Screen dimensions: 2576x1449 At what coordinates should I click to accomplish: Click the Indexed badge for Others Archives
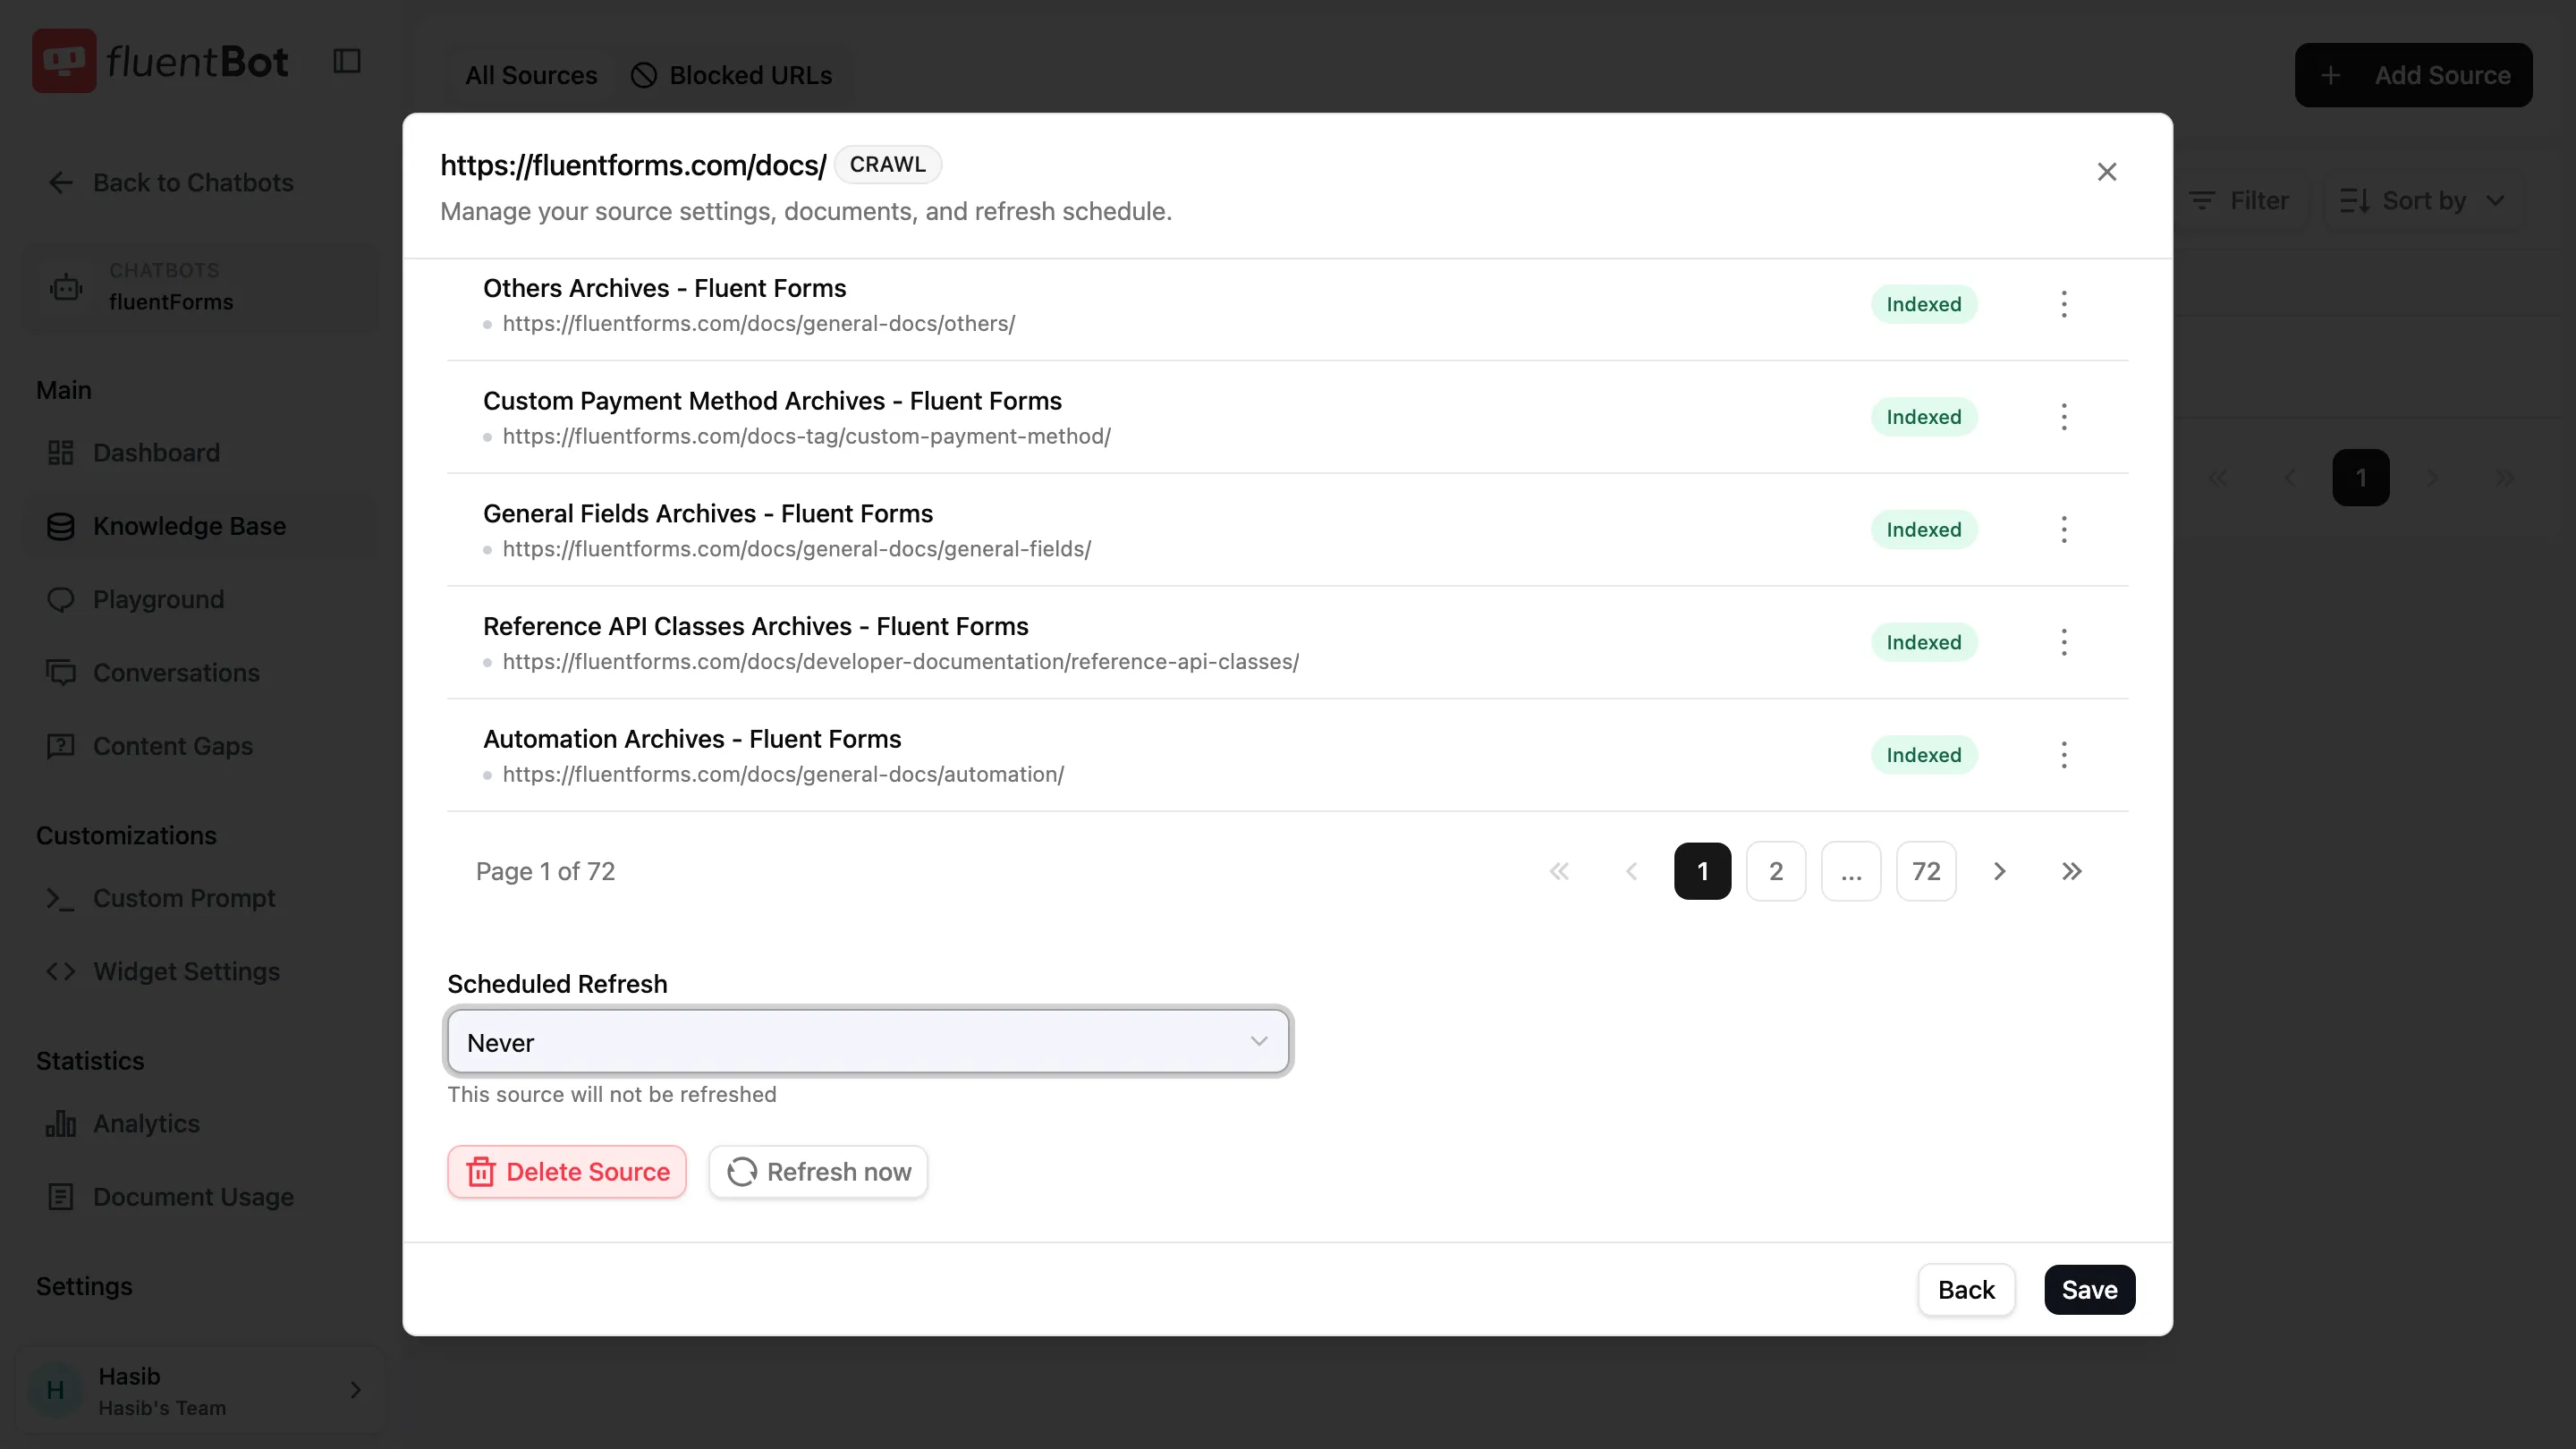[x=1923, y=304]
